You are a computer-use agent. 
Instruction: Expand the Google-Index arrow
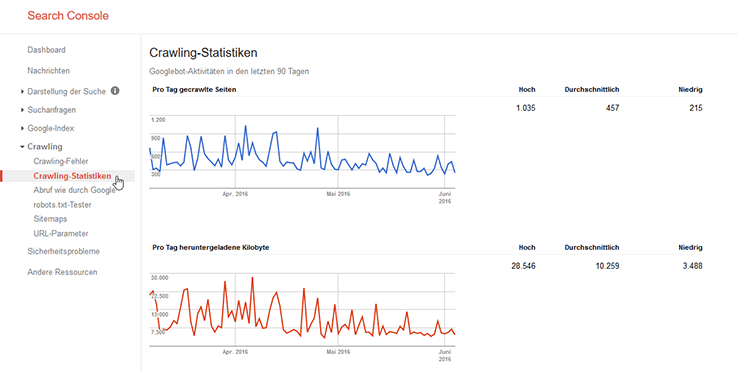[x=22, y=129]
